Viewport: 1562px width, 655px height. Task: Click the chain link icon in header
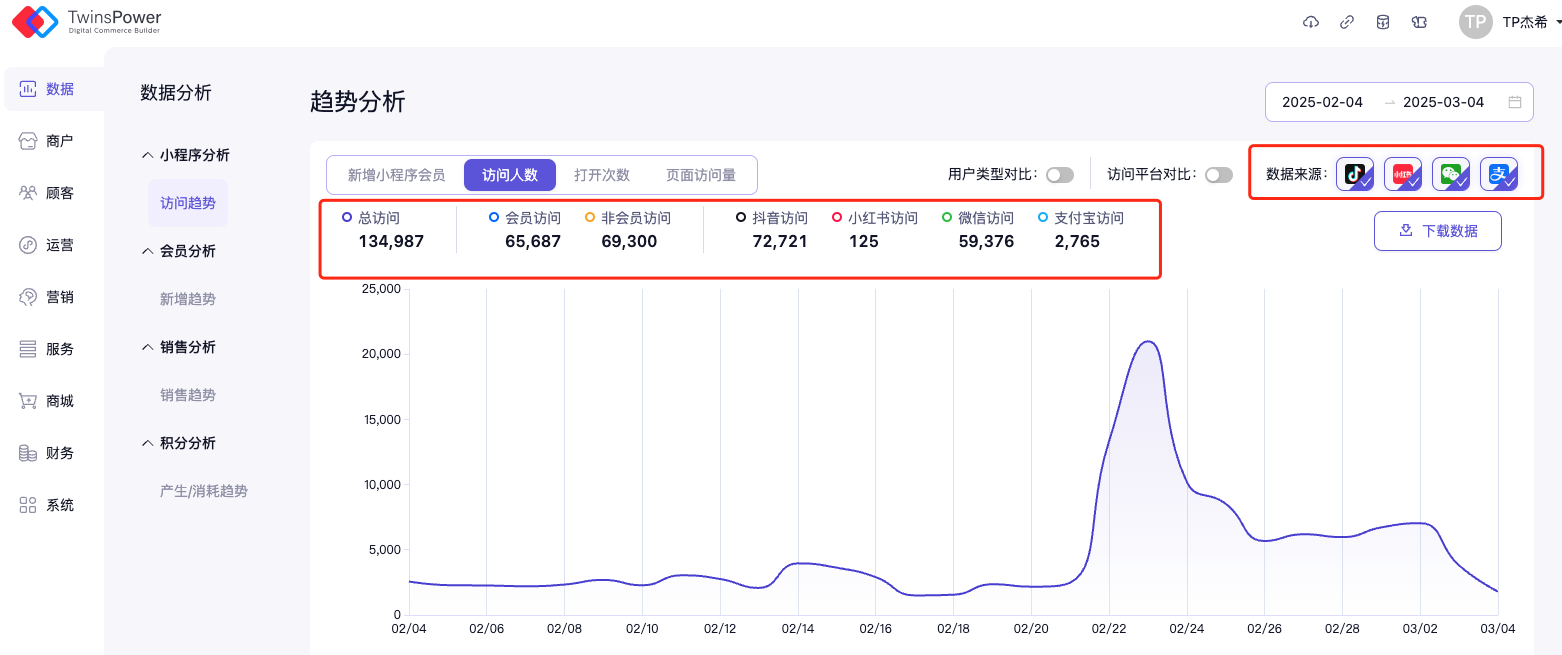pyautogui.click(x=1347, y=22)
